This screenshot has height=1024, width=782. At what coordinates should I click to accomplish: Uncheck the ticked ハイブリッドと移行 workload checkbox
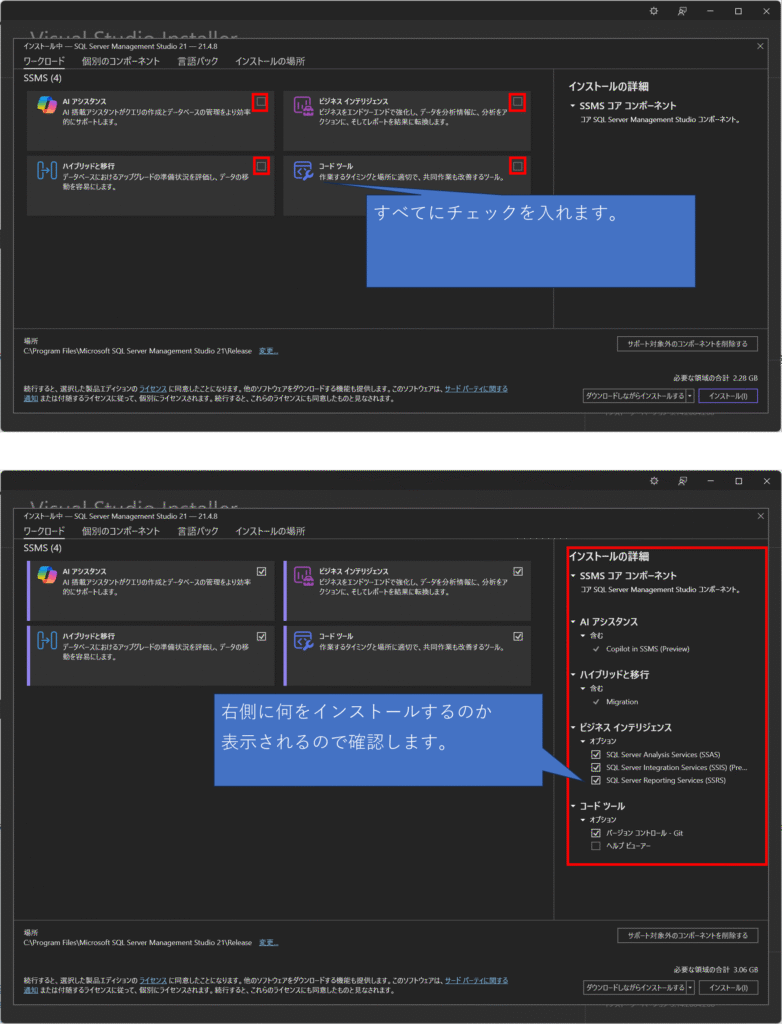click(x=261, y=636)
